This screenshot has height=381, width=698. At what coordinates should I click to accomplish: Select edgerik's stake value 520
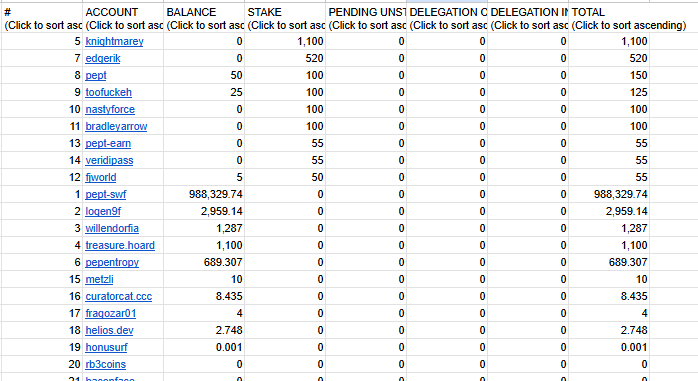click(285, 58)
